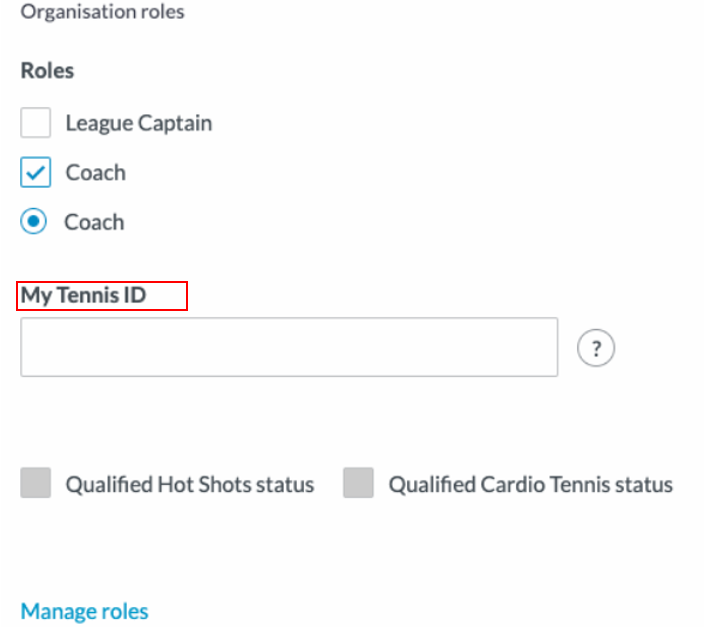This screenshot has width=709, height=627.
Task: Select the Coach radio button
Action: pyautogui.click(x=33, y=222)
